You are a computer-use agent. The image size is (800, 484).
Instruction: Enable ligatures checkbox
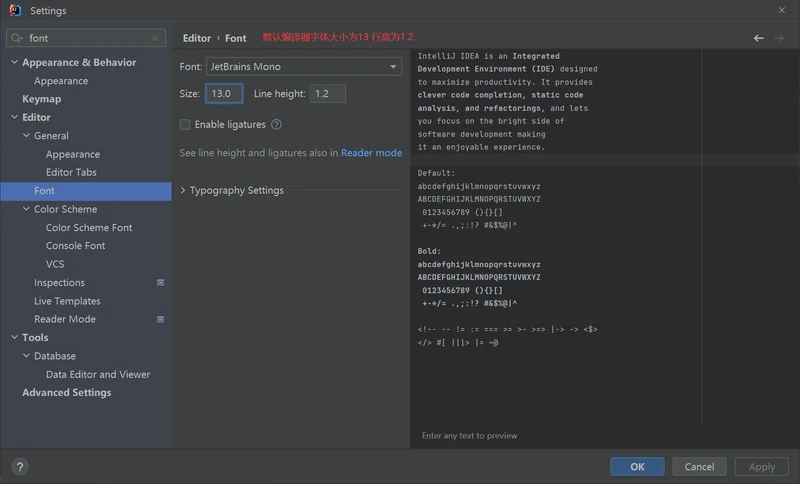pos(185,125)
